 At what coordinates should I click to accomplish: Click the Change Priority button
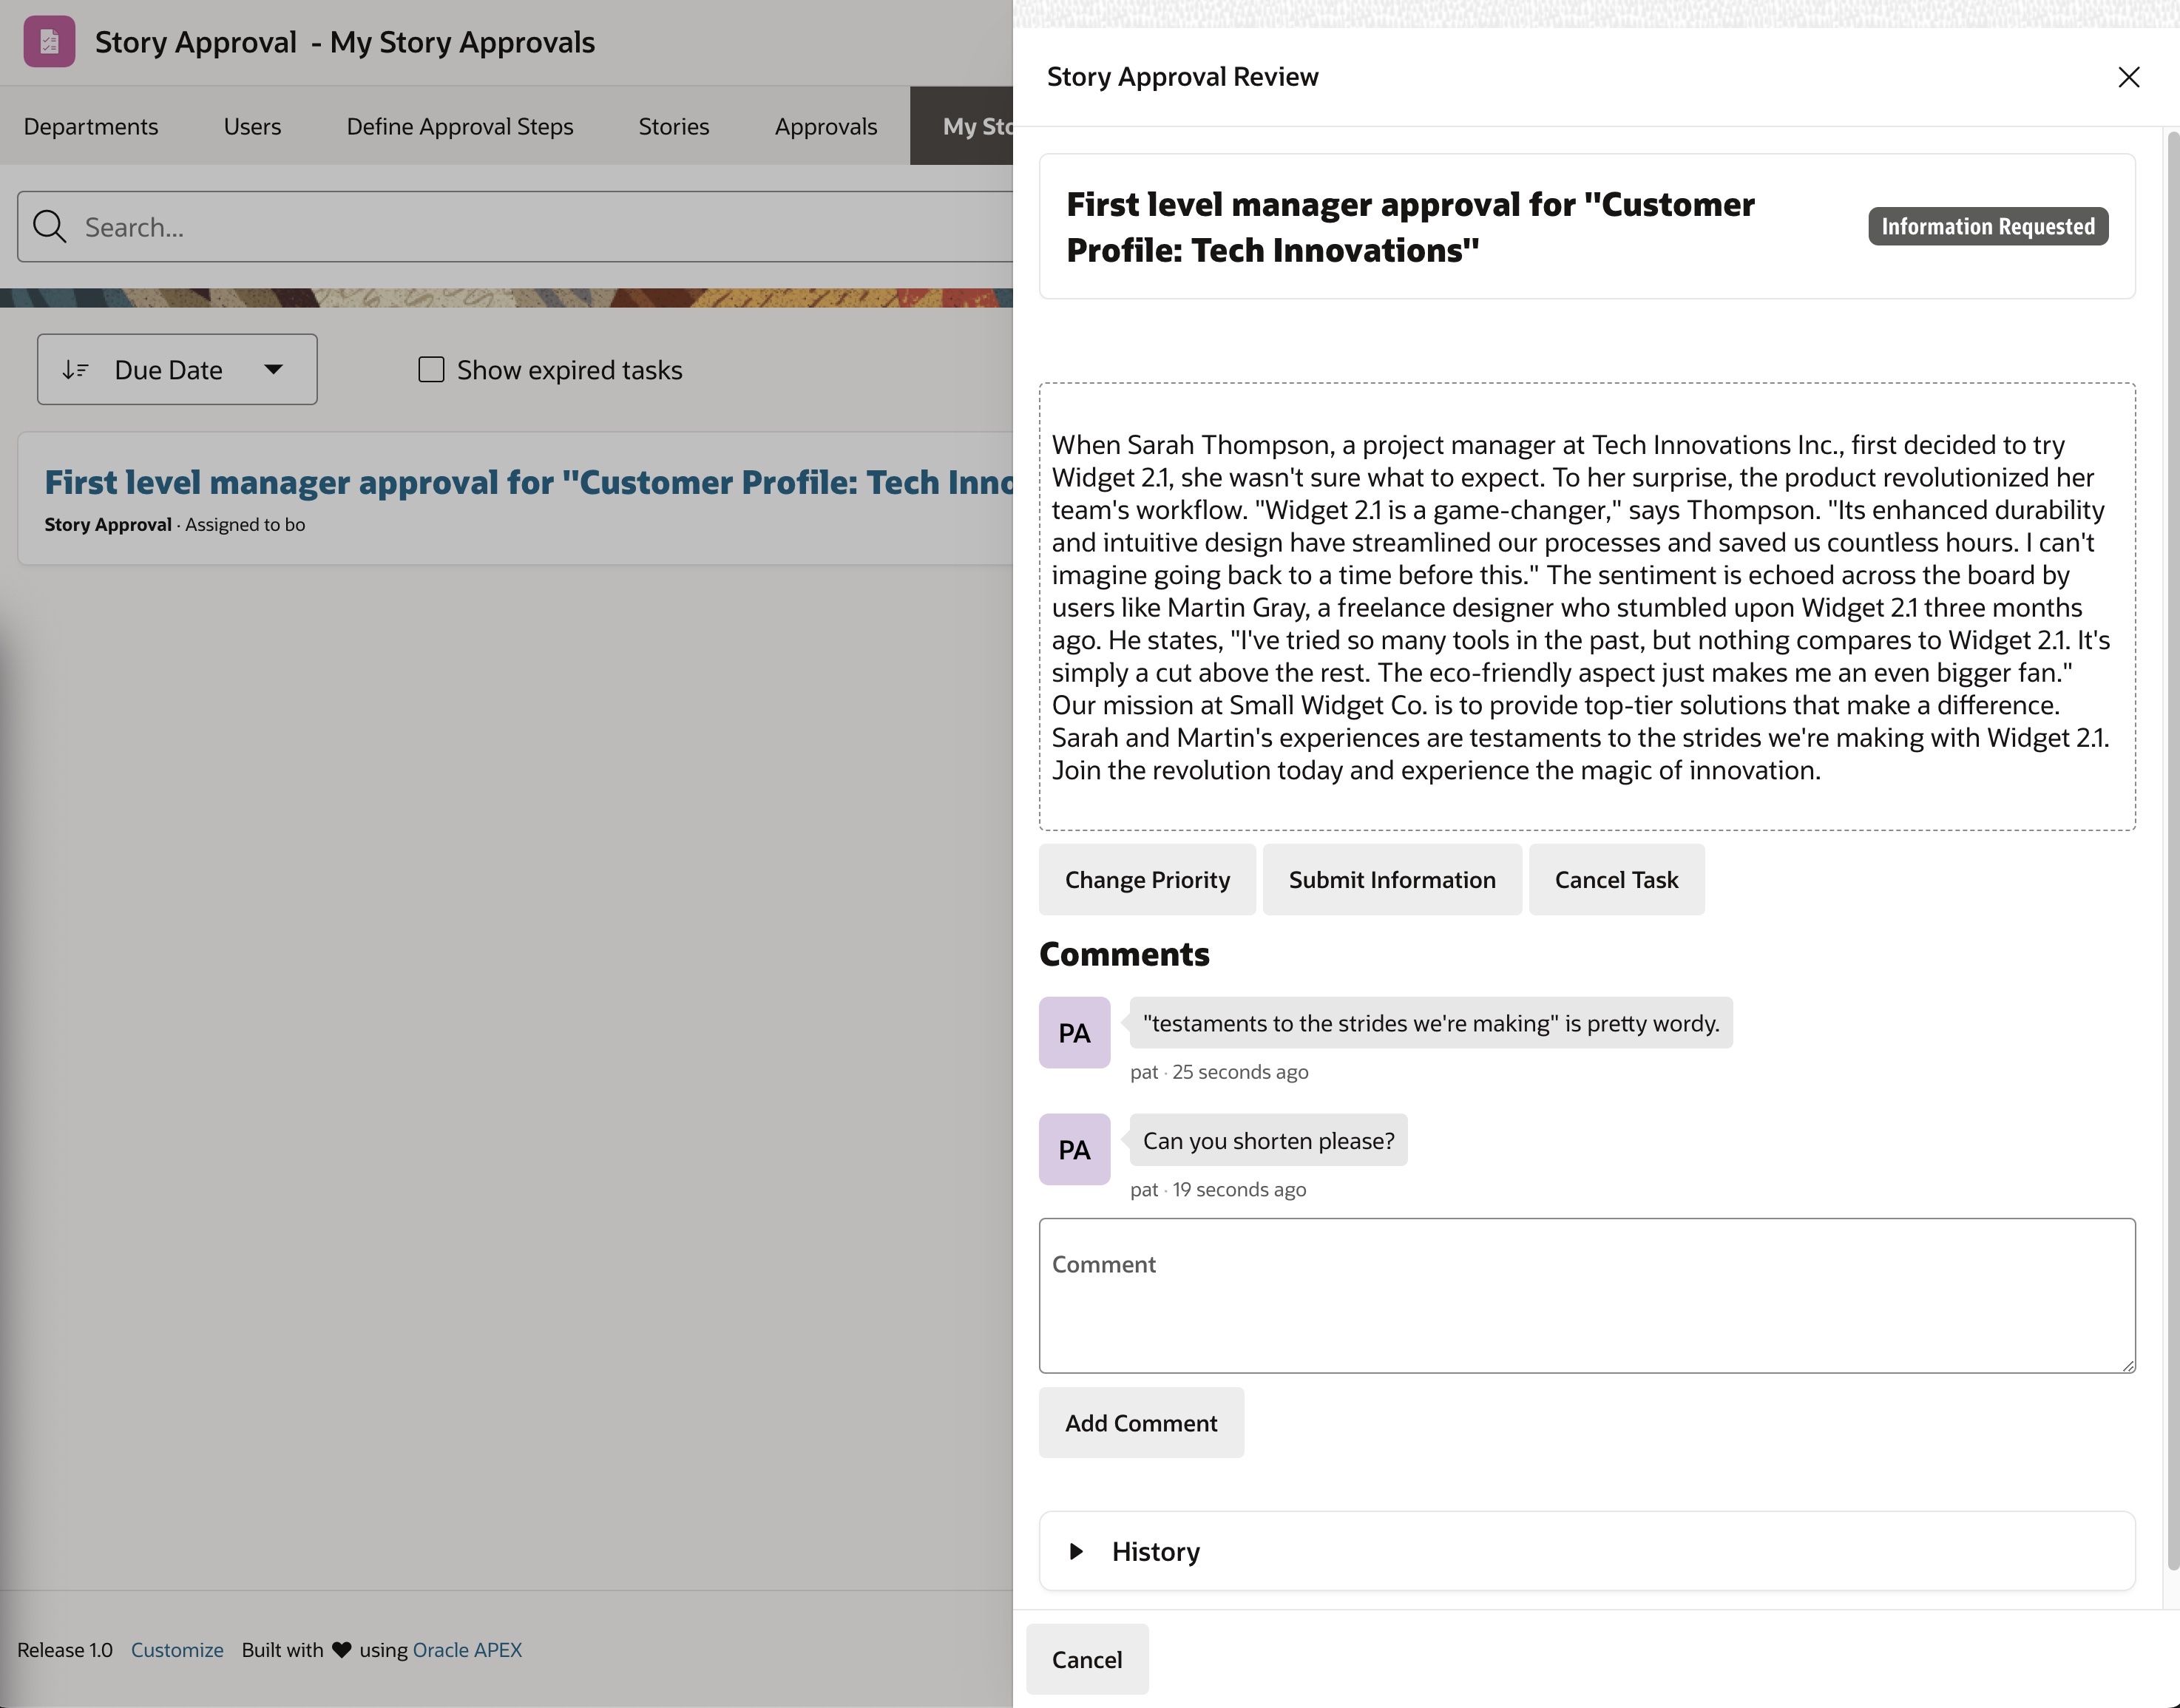coord(1147,880)
